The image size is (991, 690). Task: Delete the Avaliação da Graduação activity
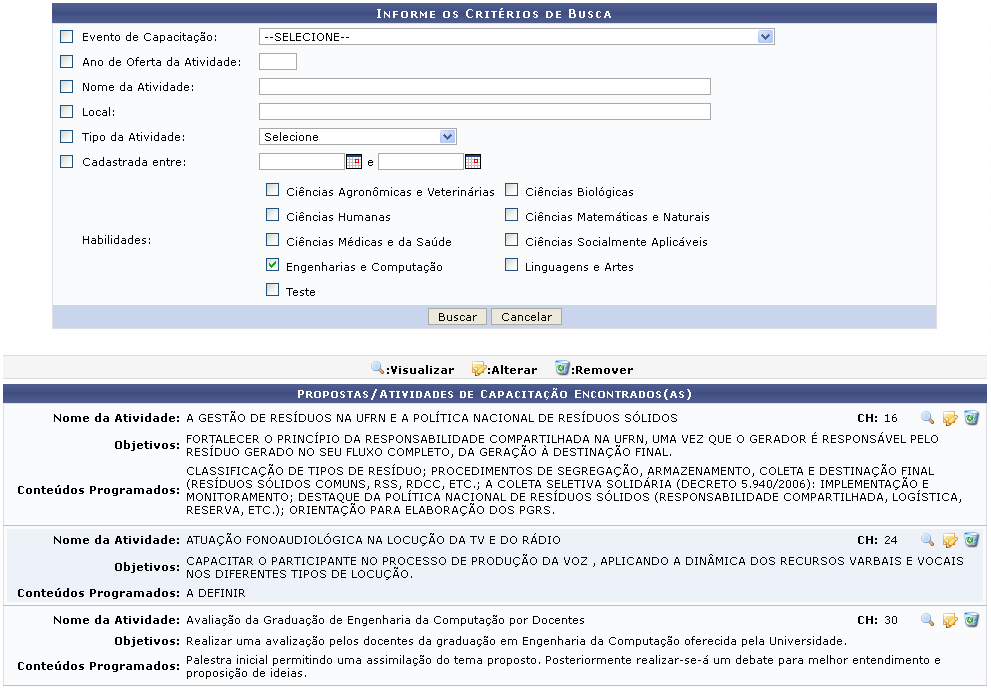(971, 620)
